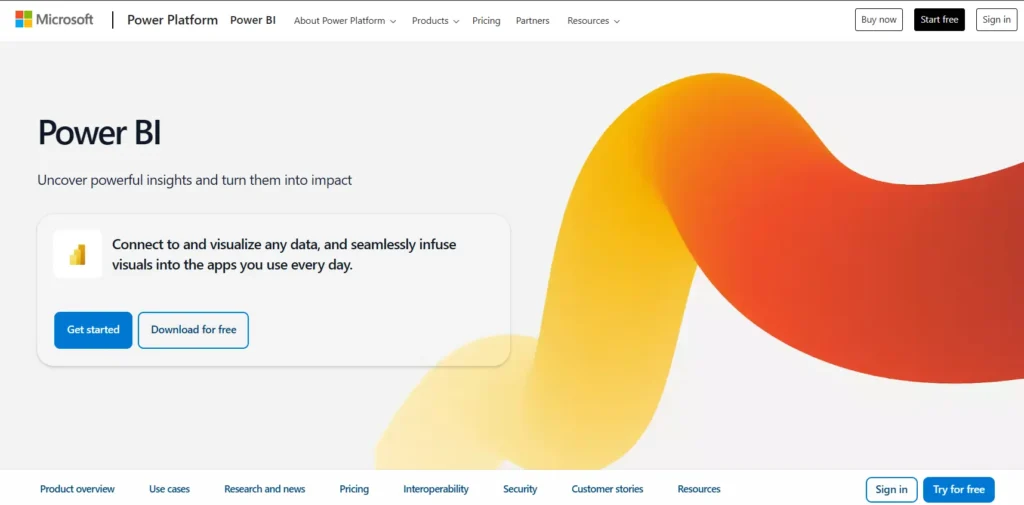
Task: Open Pricing in the top navigation
Action: tap(487, 21)
